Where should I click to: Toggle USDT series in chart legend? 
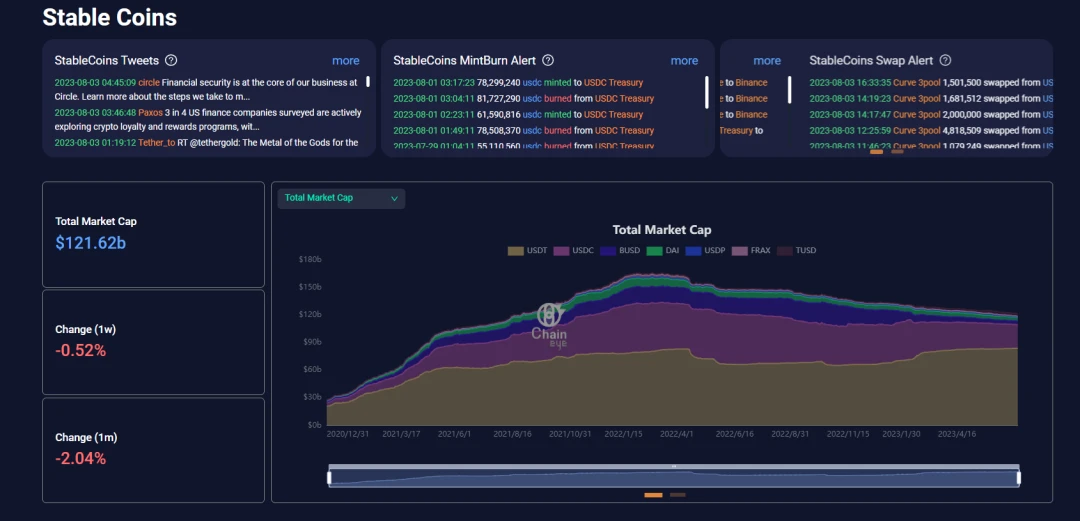[526, 250]
